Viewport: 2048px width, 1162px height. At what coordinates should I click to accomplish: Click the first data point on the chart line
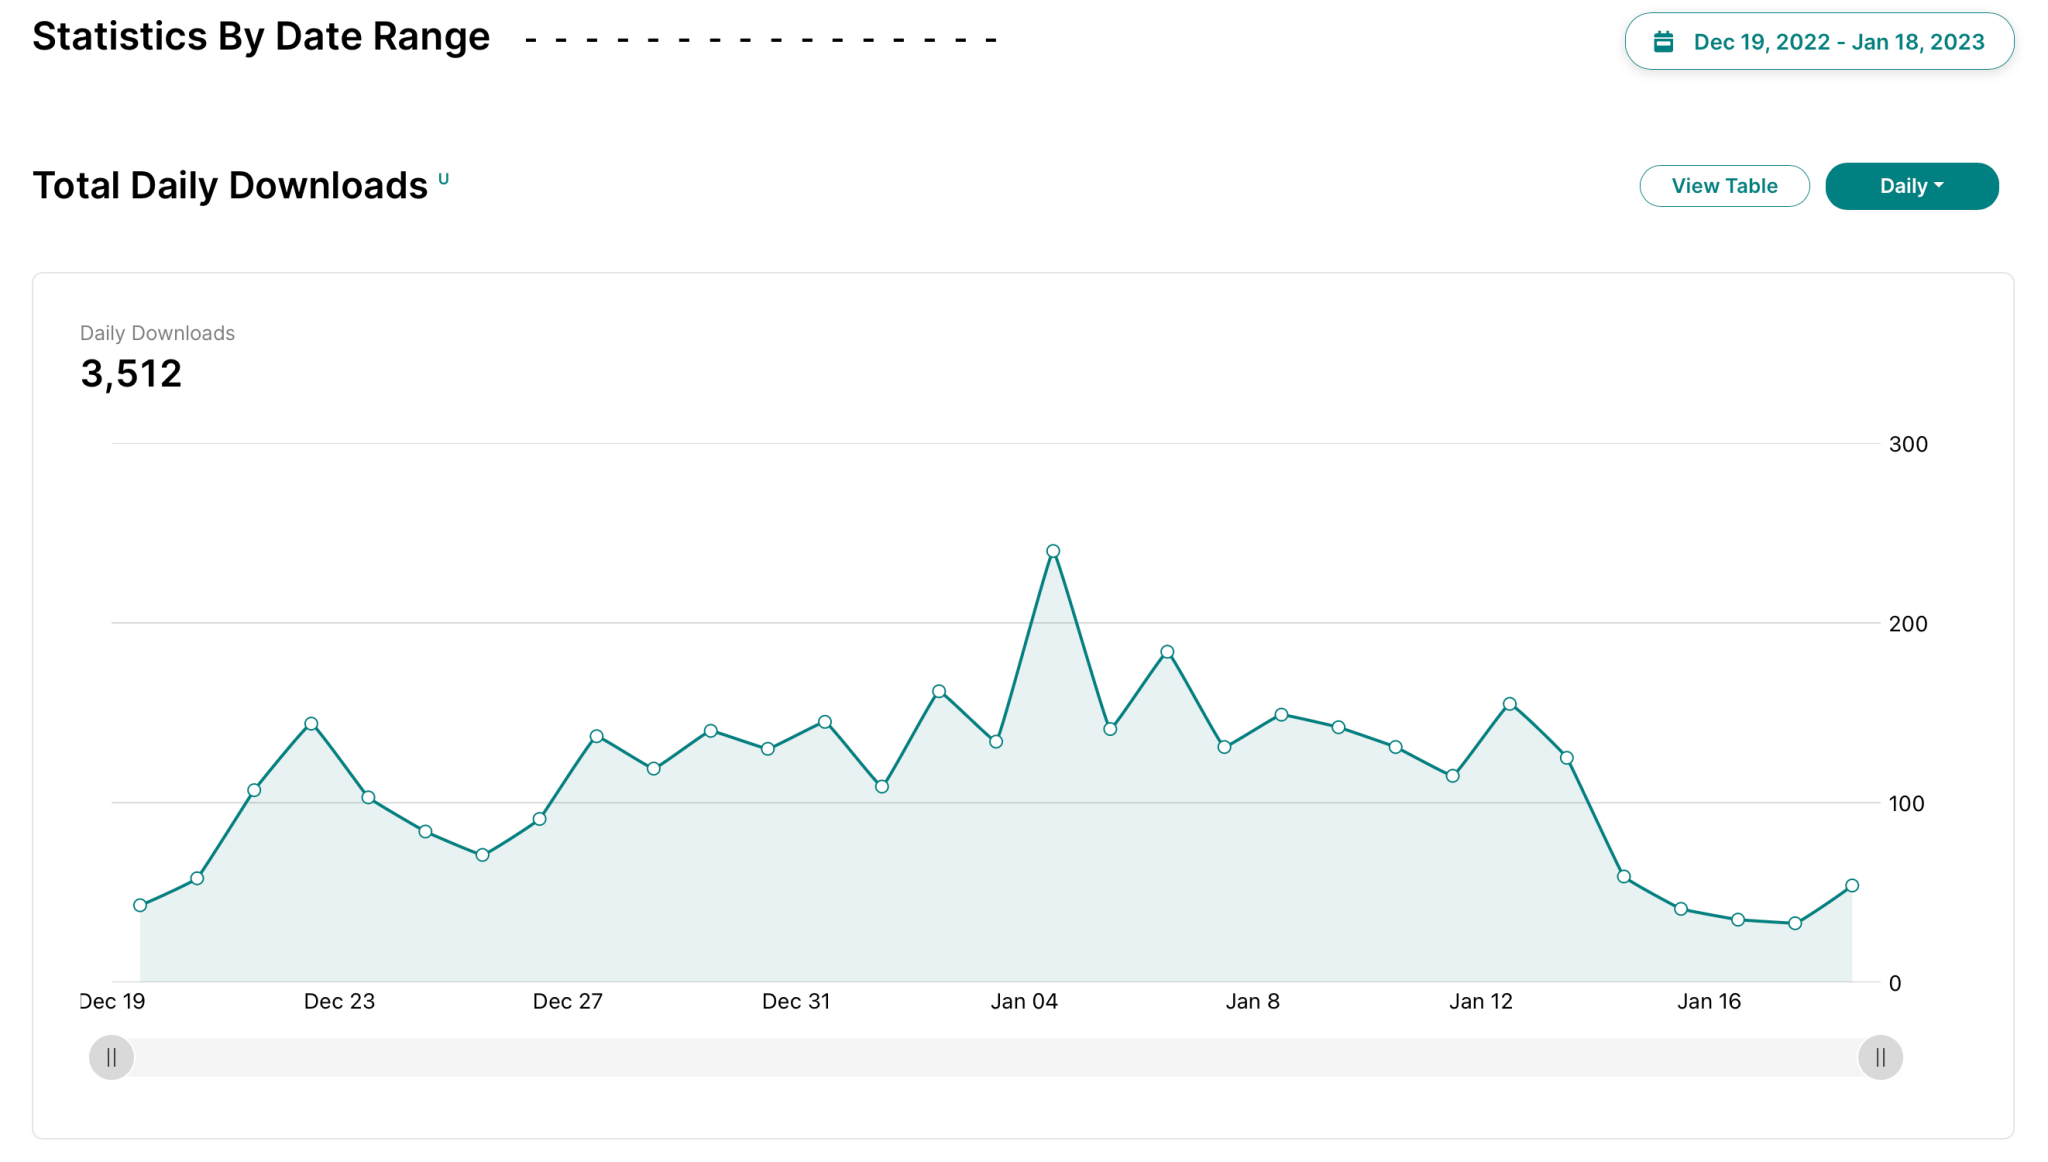pos(140,905)
